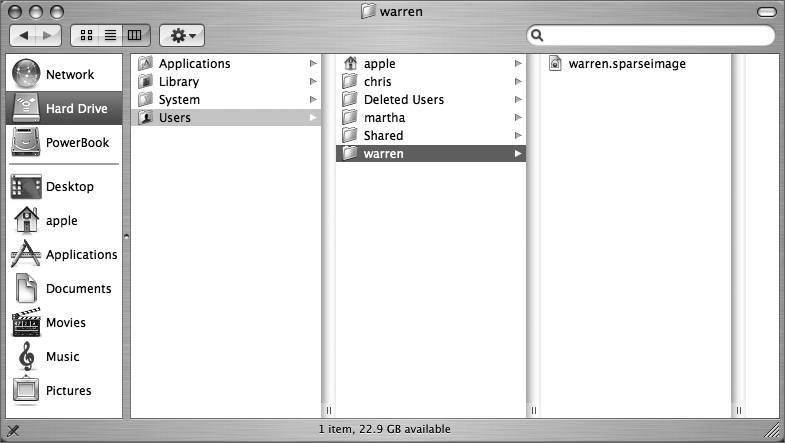Expand the warren folder arrow
The image size is (785, 443).
[518, 154]
